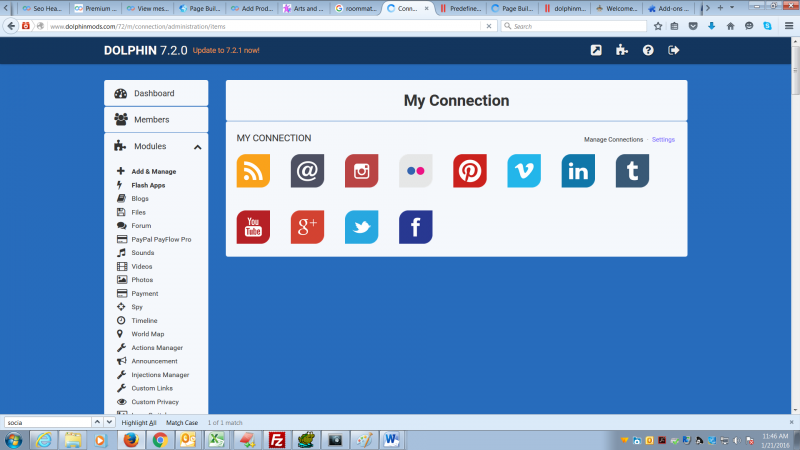Toggle Match Case in find bar
The width and height of the screenshot is (800, 450).
[x=182, y=422]
